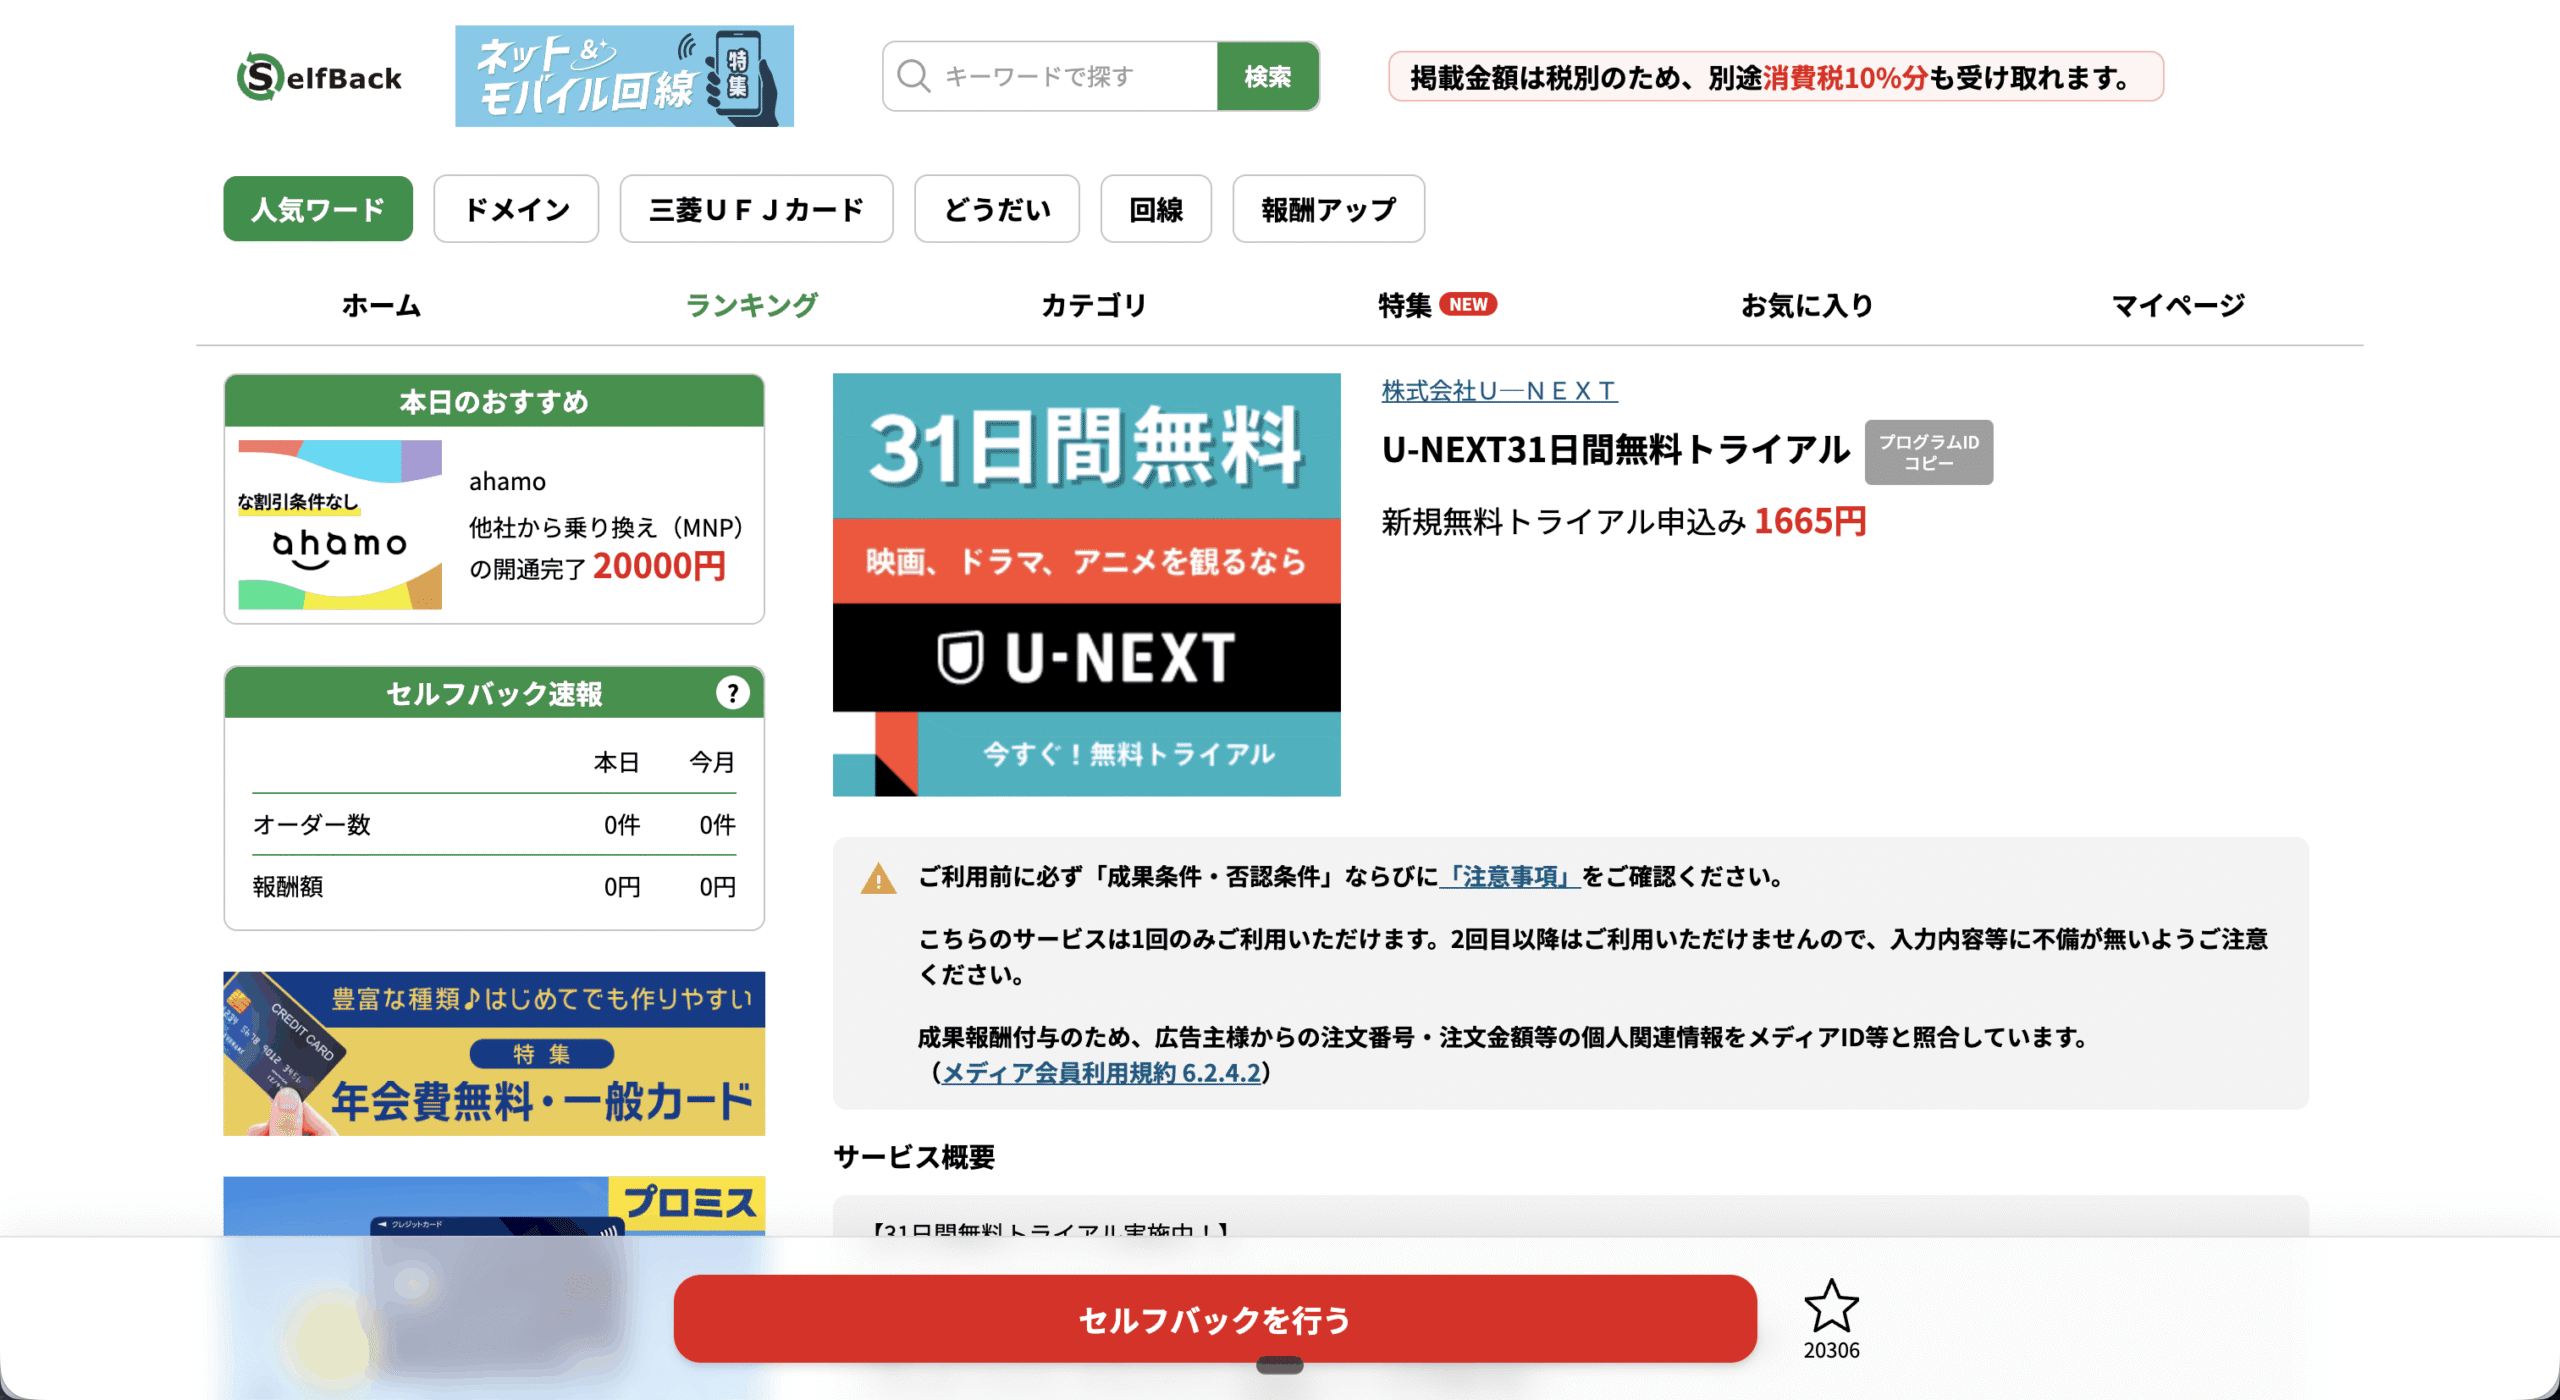Click the red セルフバックを行う button
Viewport: 2560px width, 1400px height.
tap(1215, 1319)
